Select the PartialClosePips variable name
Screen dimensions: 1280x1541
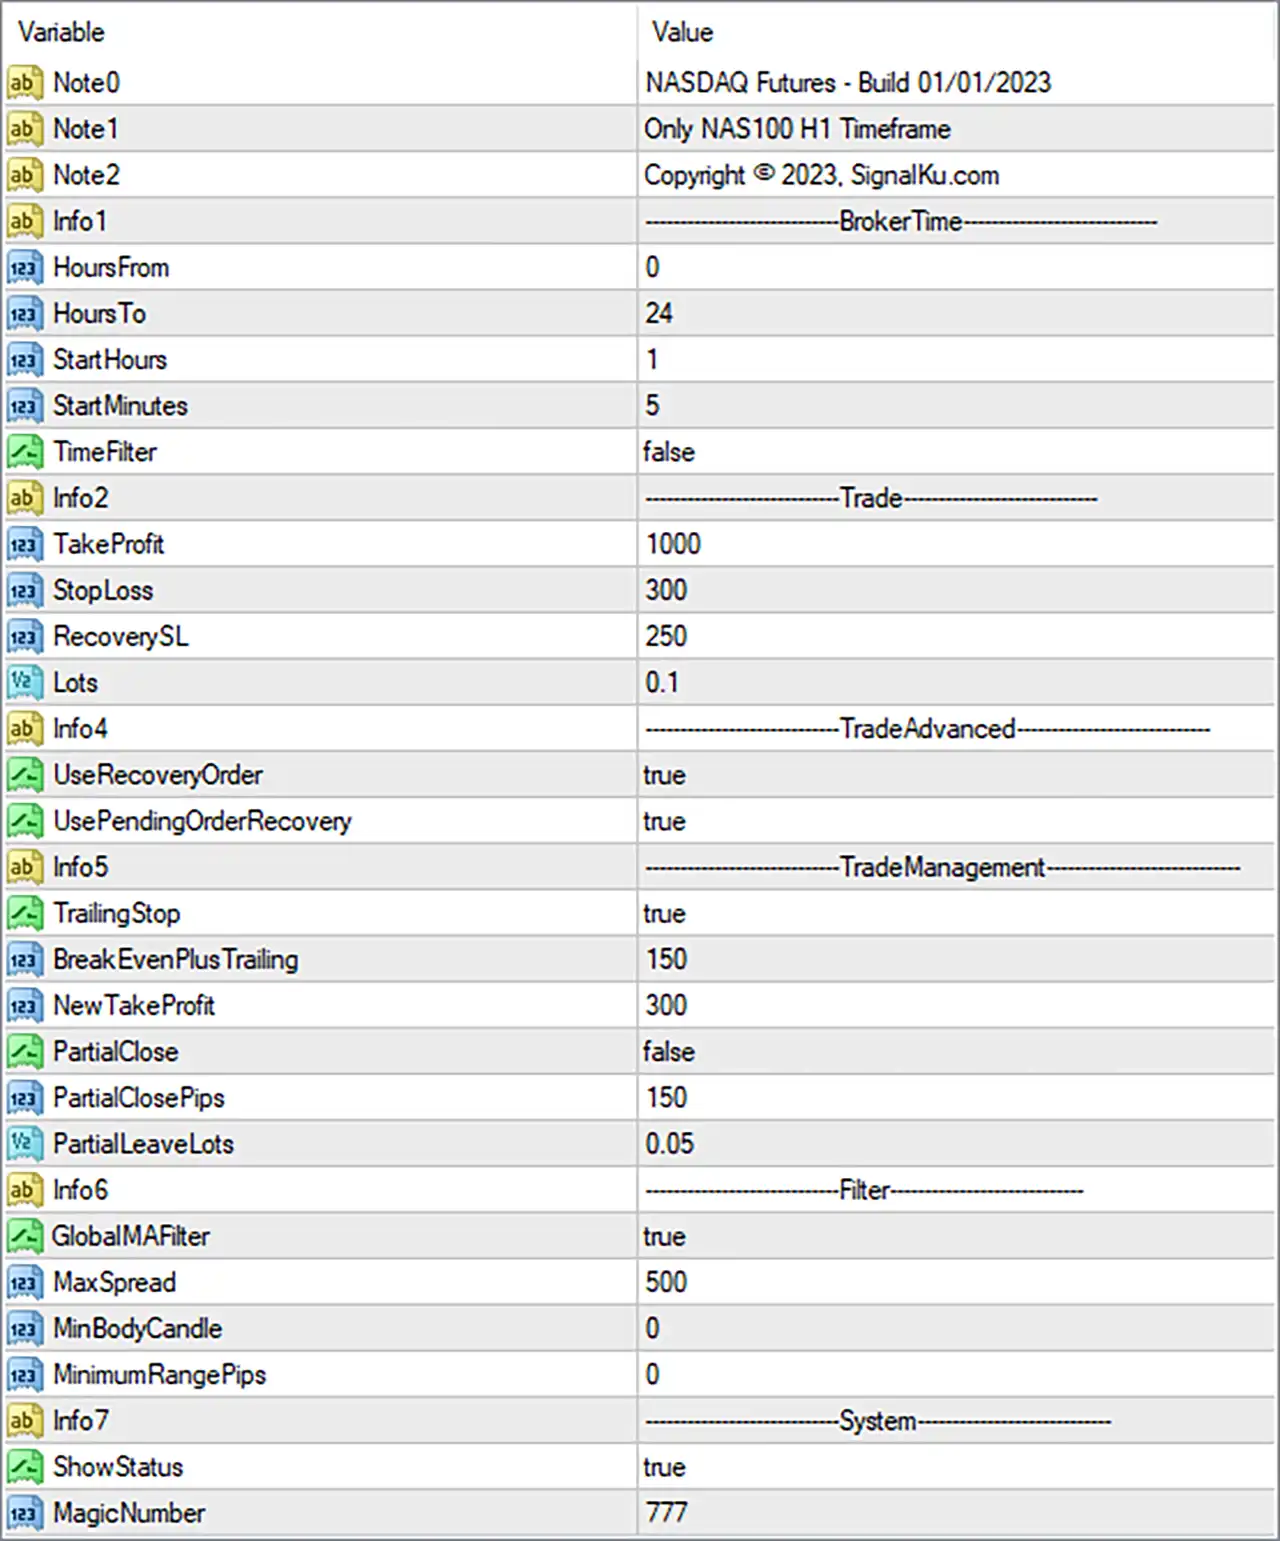click(139, 1098)
